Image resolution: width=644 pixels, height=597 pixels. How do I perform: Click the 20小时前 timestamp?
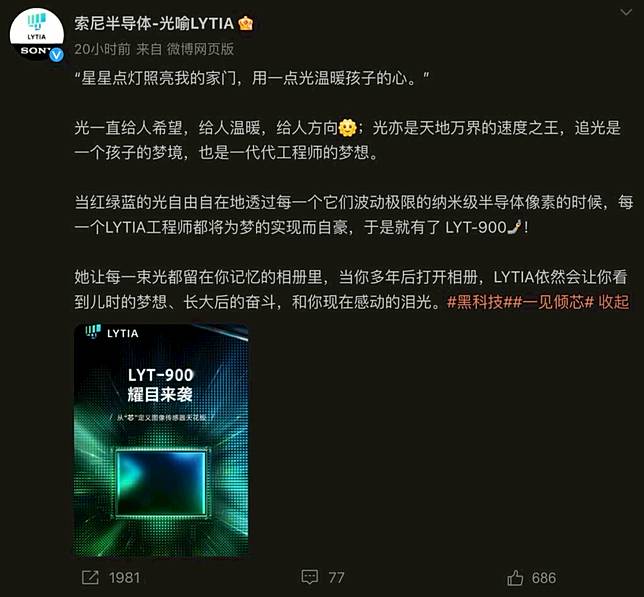pyautogui.click(x=102, y=49)
